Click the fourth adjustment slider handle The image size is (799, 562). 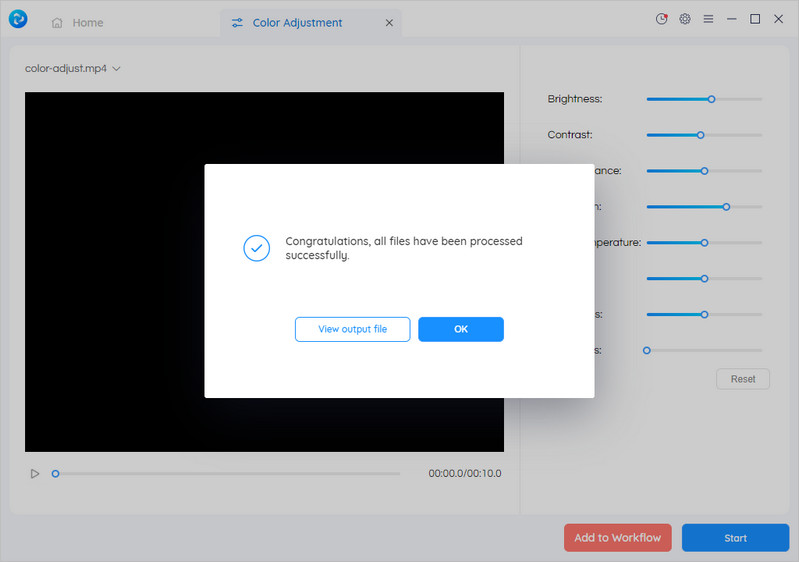point(726,207)
